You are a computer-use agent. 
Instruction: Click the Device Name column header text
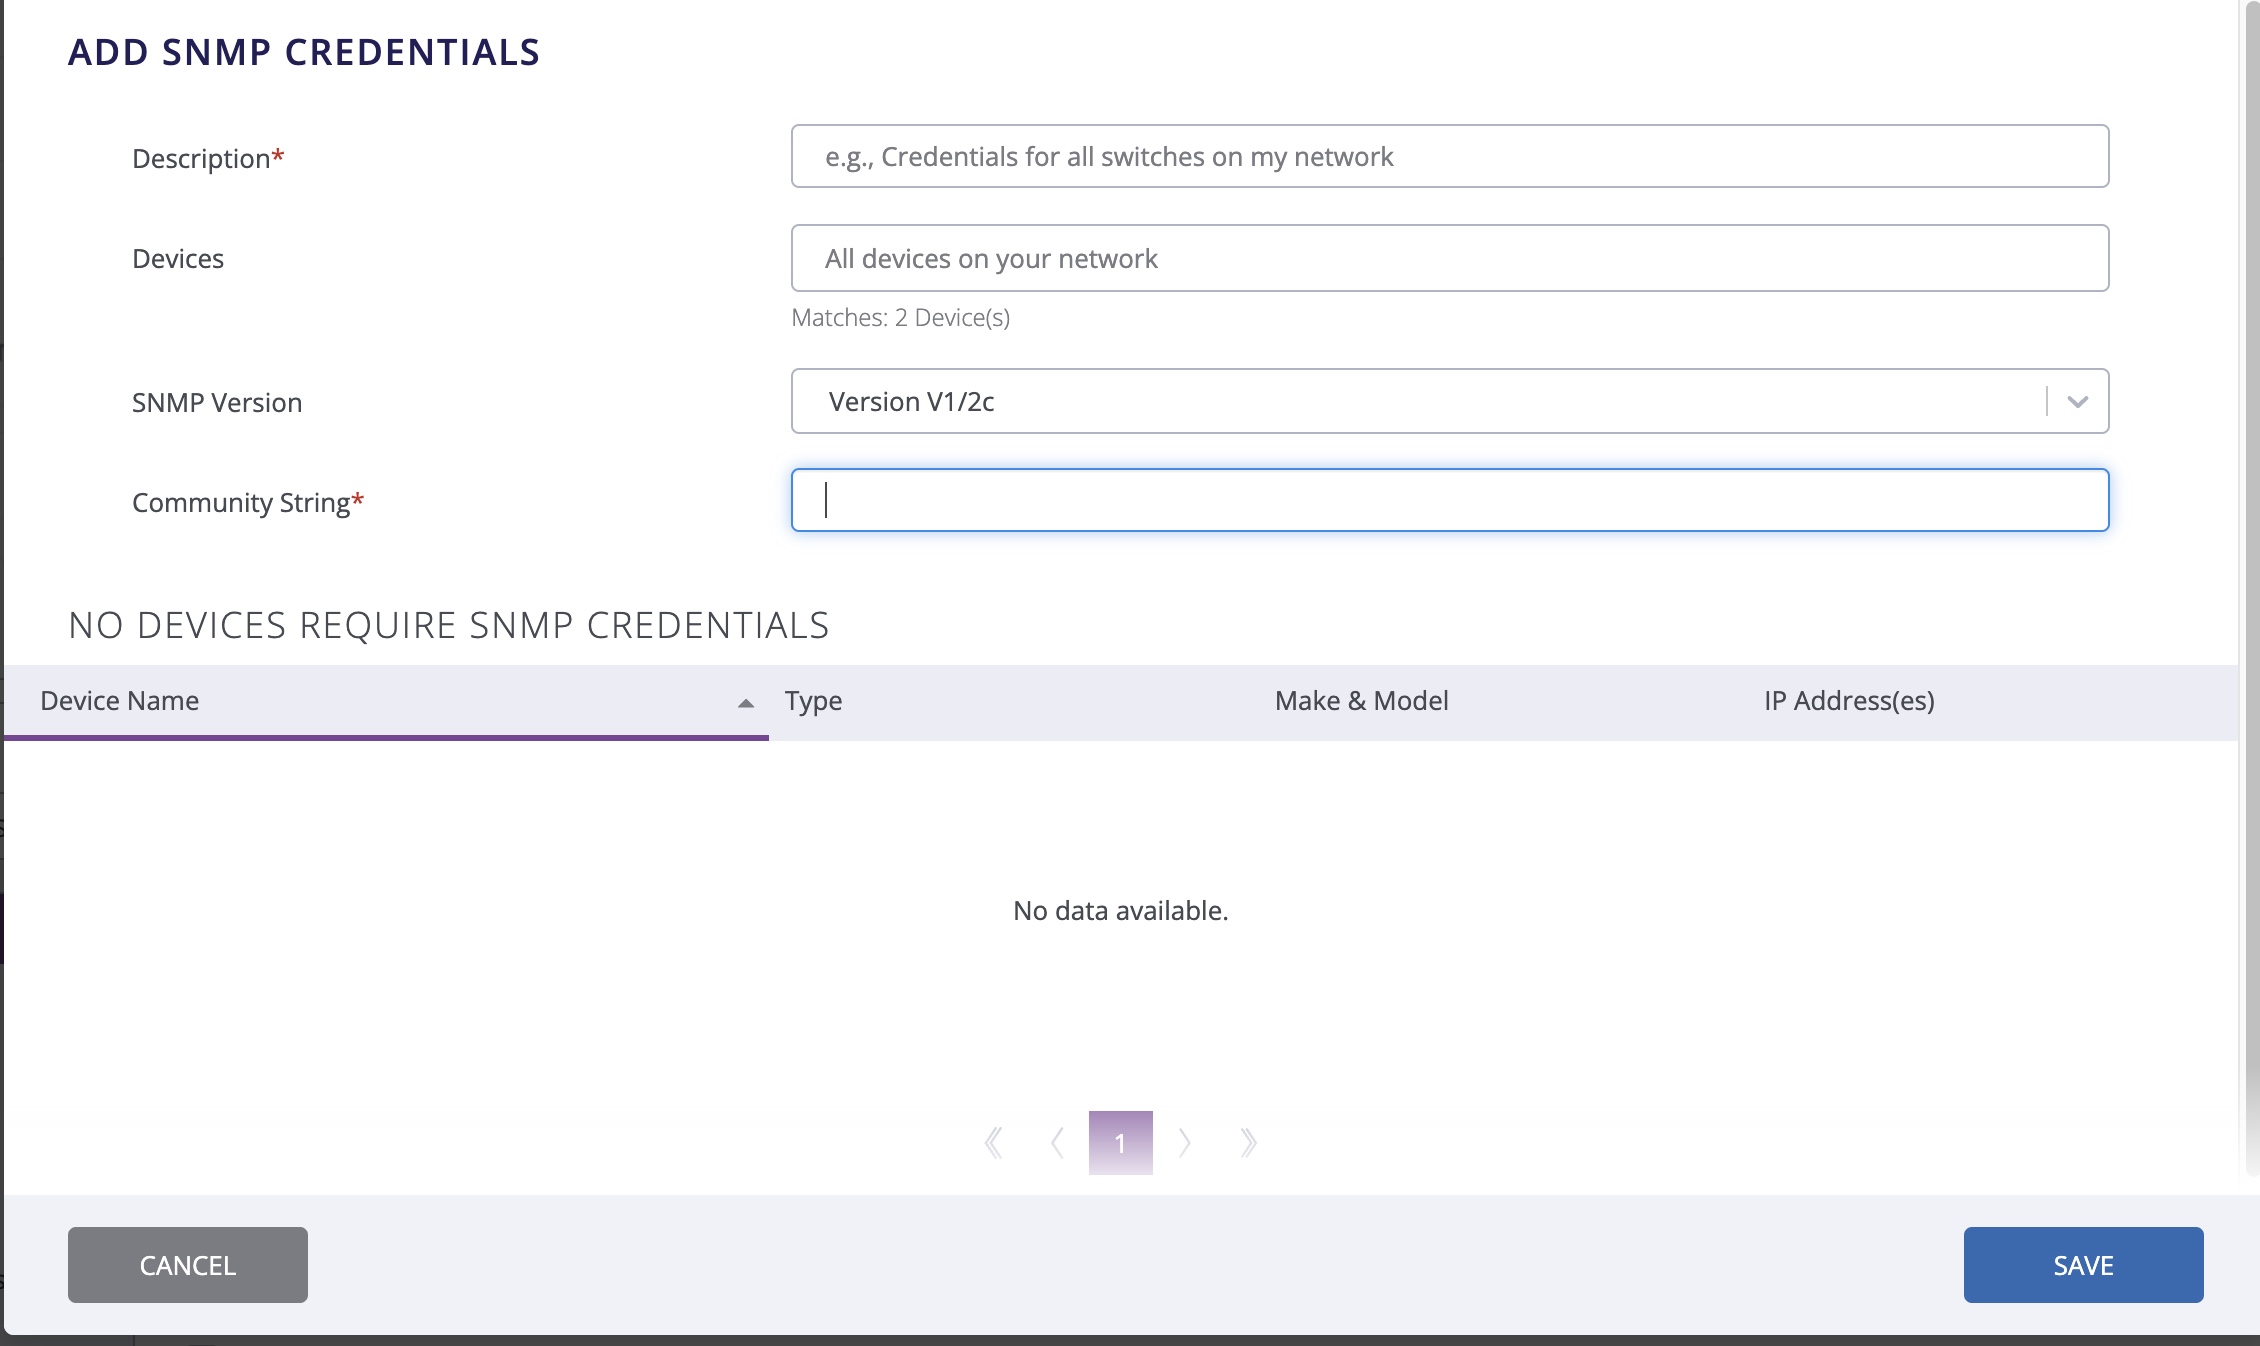click(x=120, y=701)
